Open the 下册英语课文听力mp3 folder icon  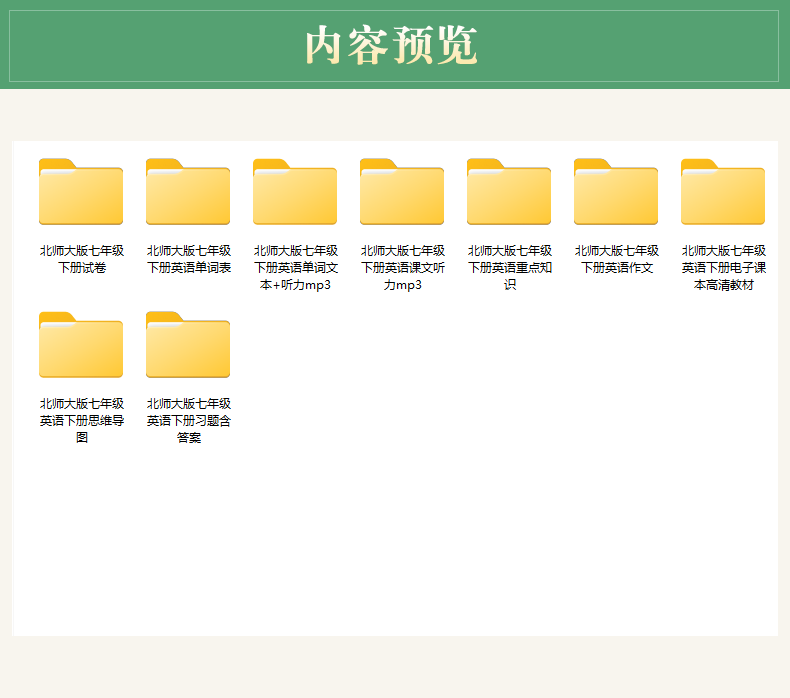click(x=402, y=192)
